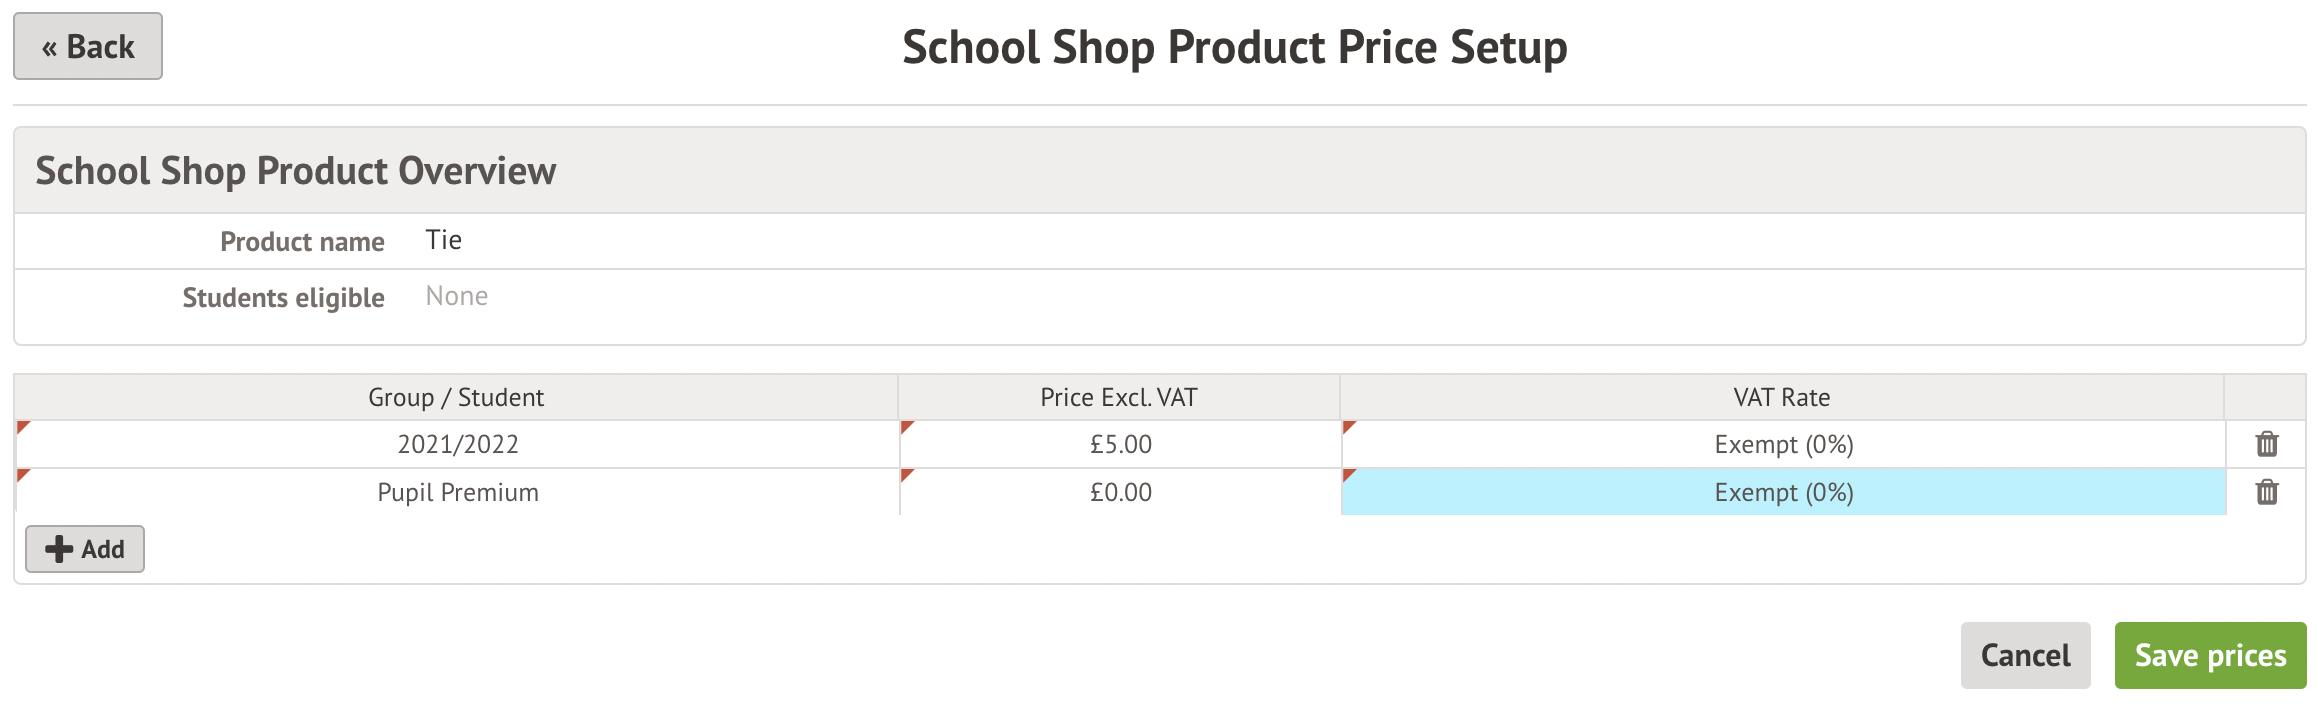The height and width of the screenshot is (706, 2318).
Task: Edit the £5.00 price cell
Action: tap(1120, 444)
